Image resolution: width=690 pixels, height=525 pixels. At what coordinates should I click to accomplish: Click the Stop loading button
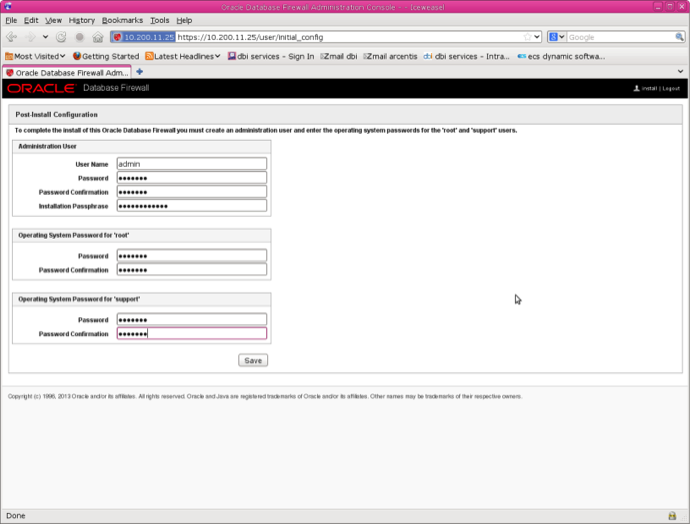[x=79, y=37]
